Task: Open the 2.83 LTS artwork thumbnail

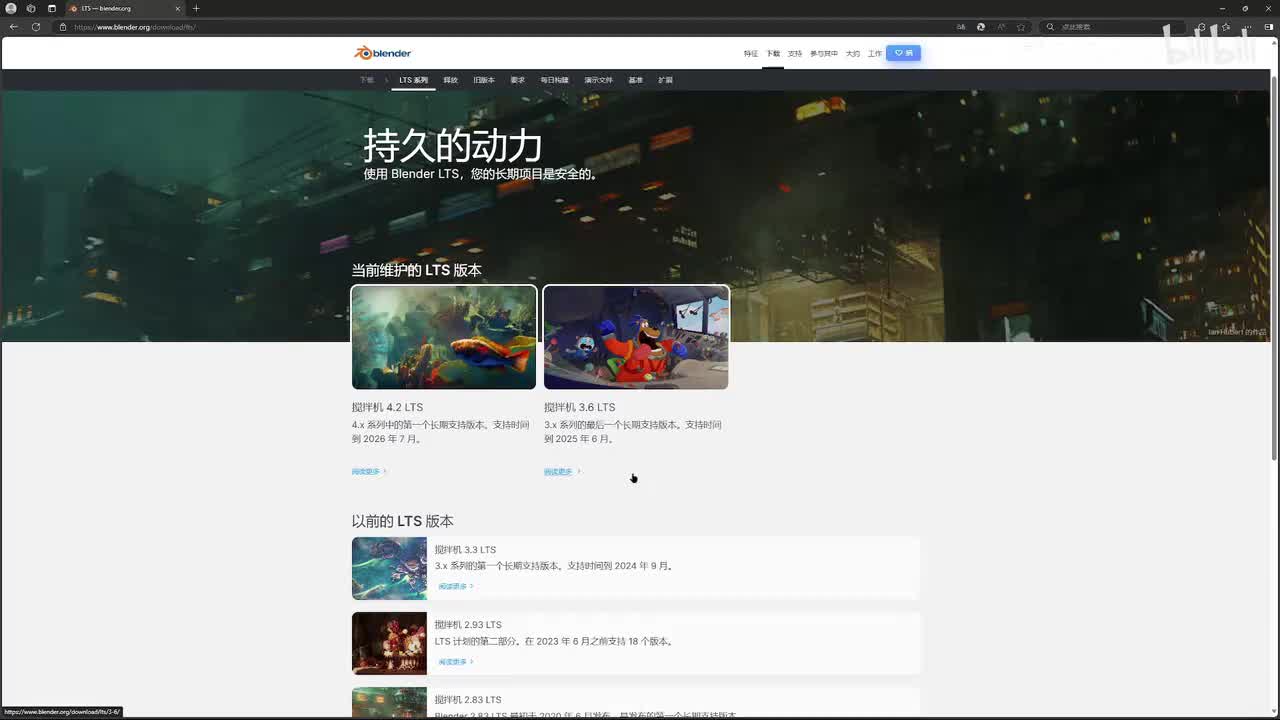Action: [x=389, y=702]
